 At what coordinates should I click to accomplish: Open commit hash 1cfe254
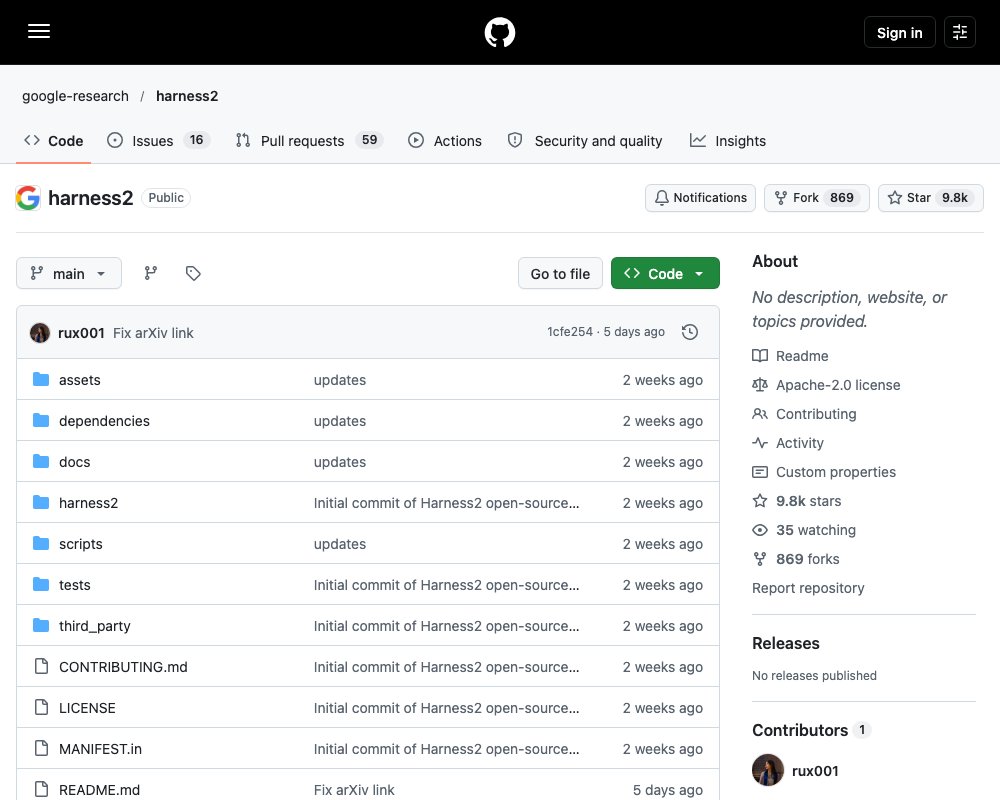[x=570, y=332]
